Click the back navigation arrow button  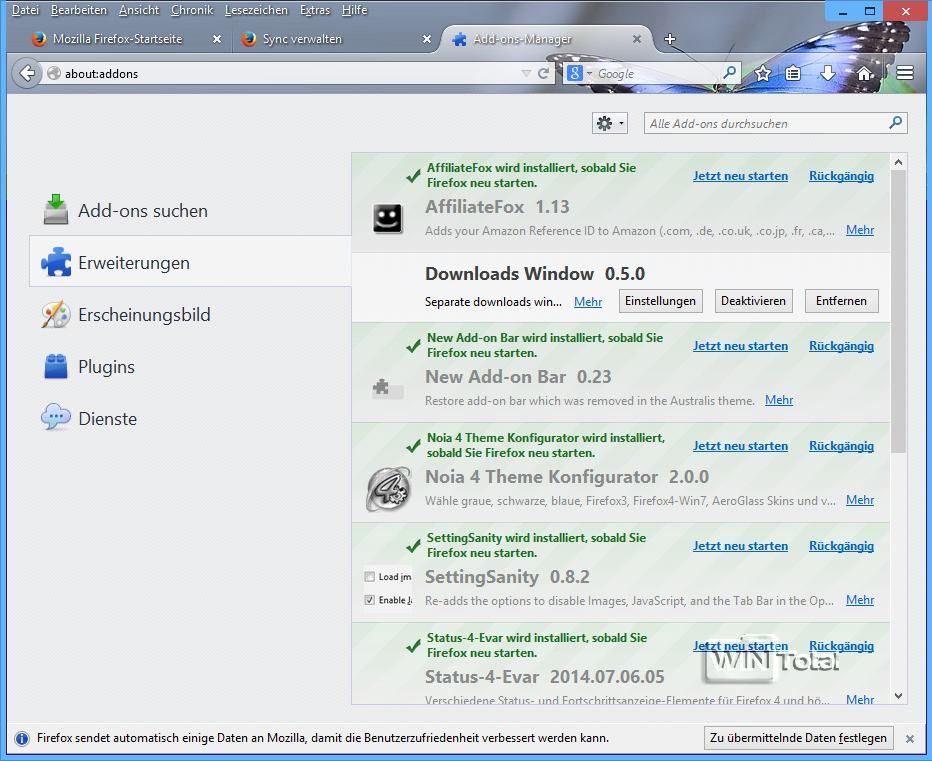tap(26, 73)
